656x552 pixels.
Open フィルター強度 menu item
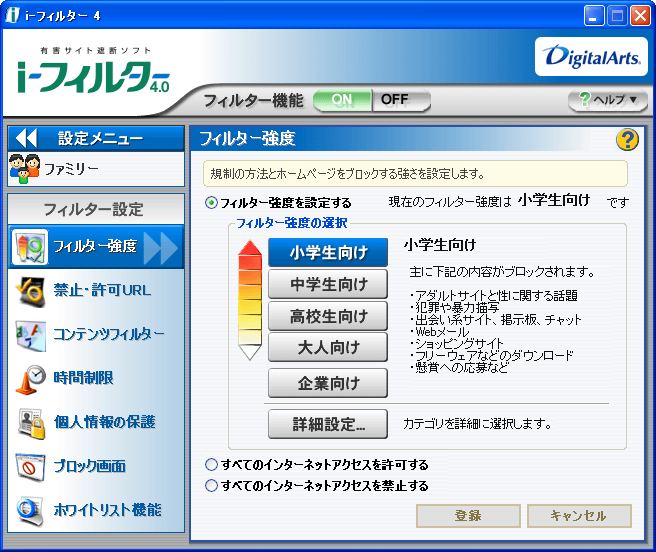point(96,247)
